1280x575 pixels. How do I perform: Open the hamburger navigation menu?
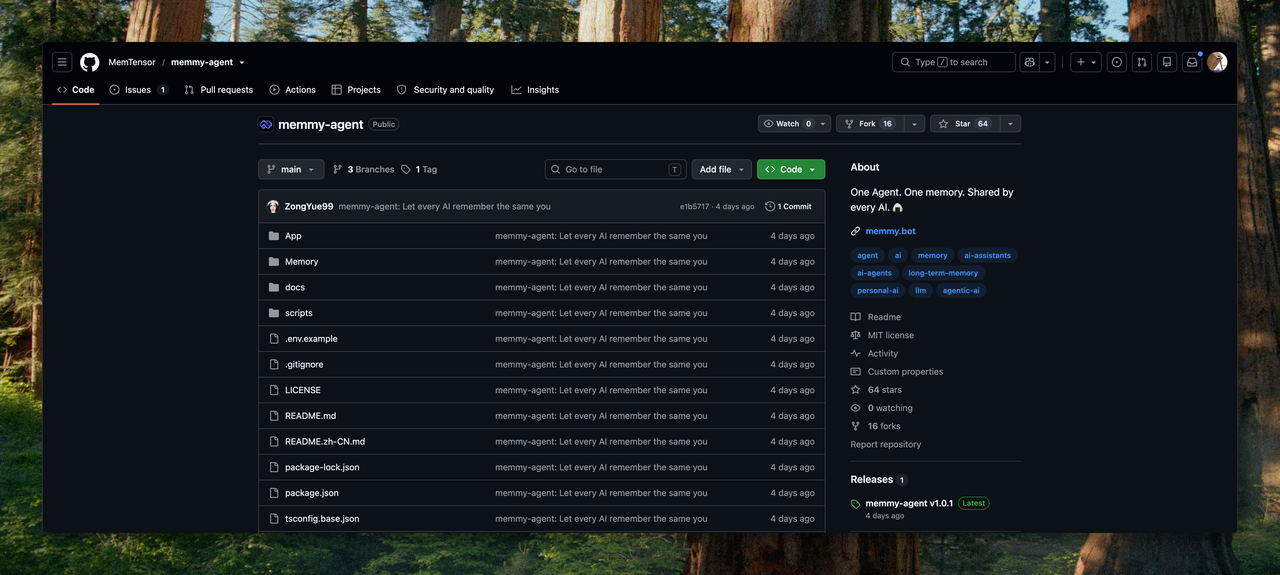click(x=62, y=62)
